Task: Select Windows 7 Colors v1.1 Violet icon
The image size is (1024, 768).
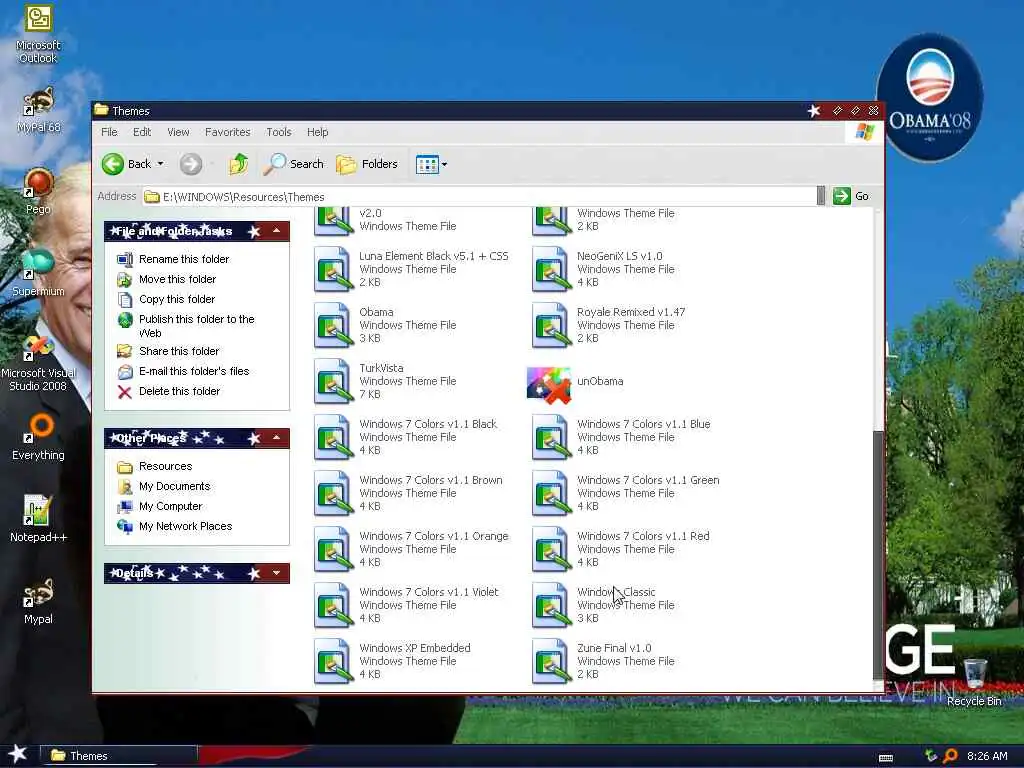Action: (x=334, y=605)
